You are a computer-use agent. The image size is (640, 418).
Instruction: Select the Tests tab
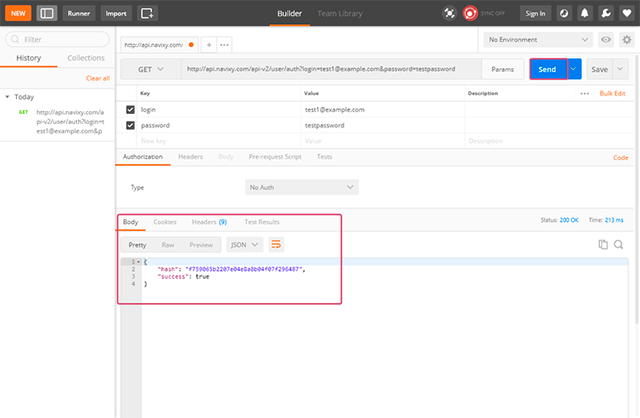coord(324,157)
